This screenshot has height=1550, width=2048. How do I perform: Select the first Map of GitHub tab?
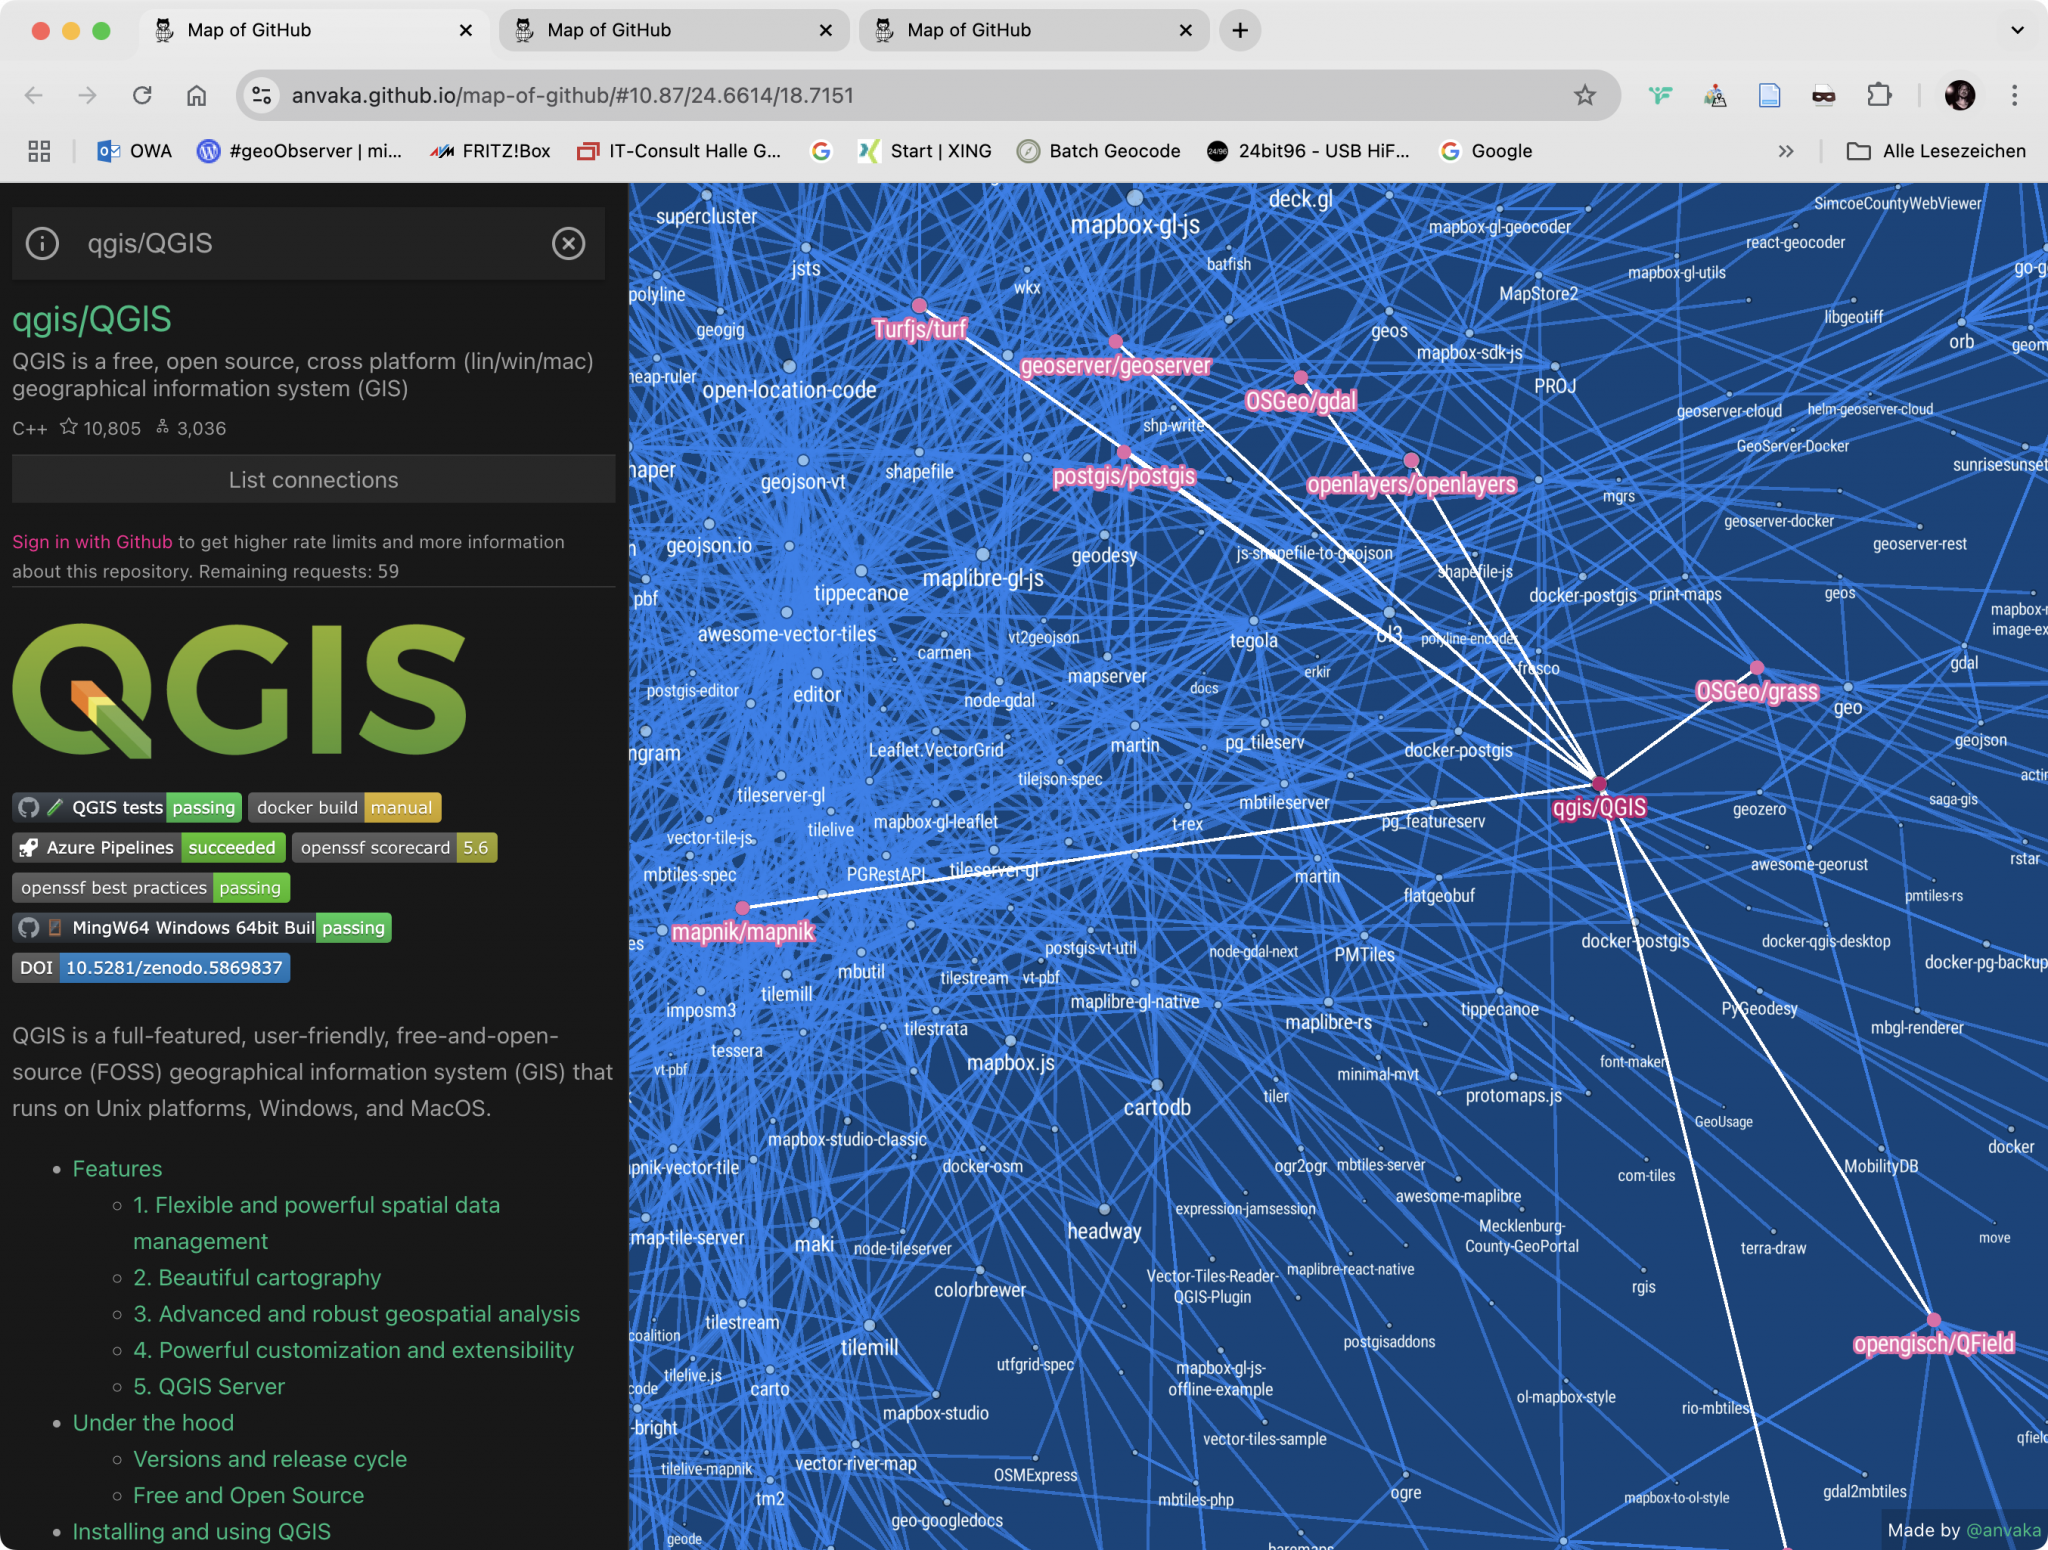click(314, 30)
